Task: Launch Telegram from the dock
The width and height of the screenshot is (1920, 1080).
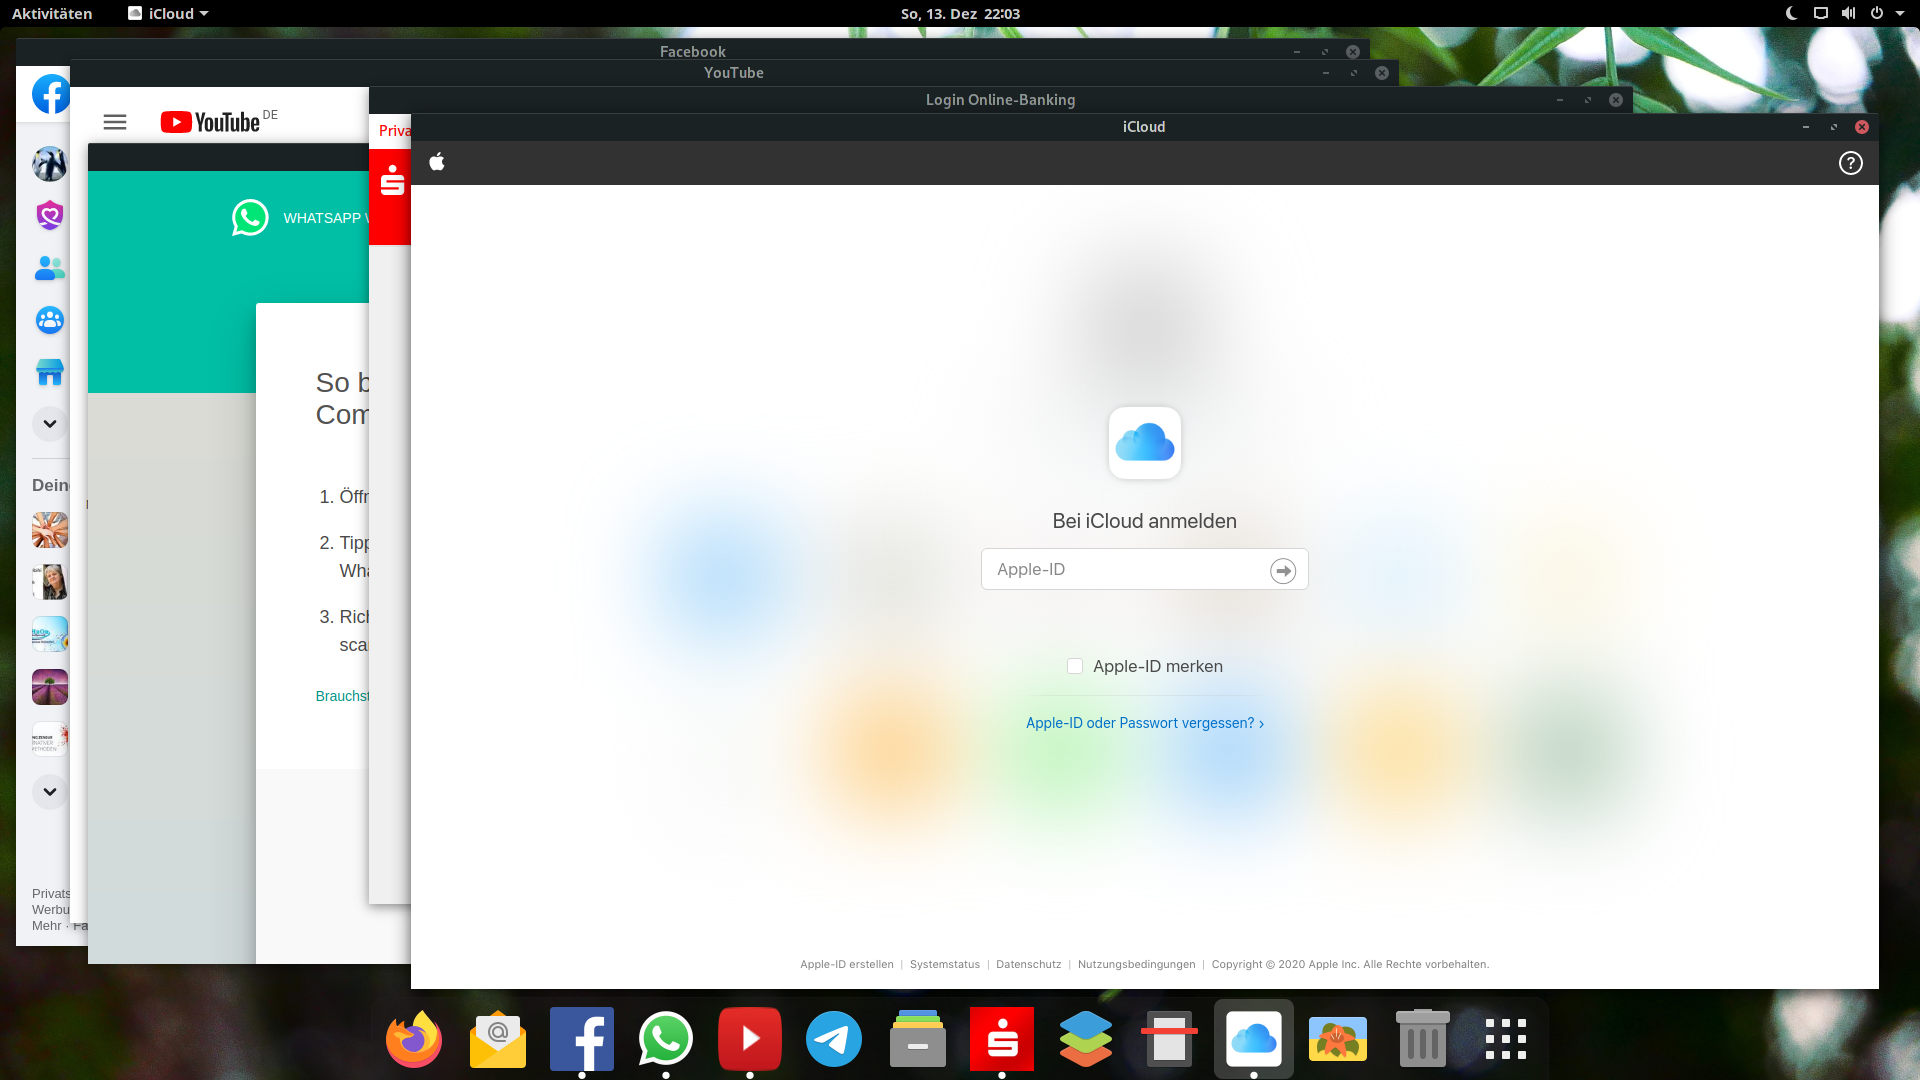Action: click(833, 1039)
